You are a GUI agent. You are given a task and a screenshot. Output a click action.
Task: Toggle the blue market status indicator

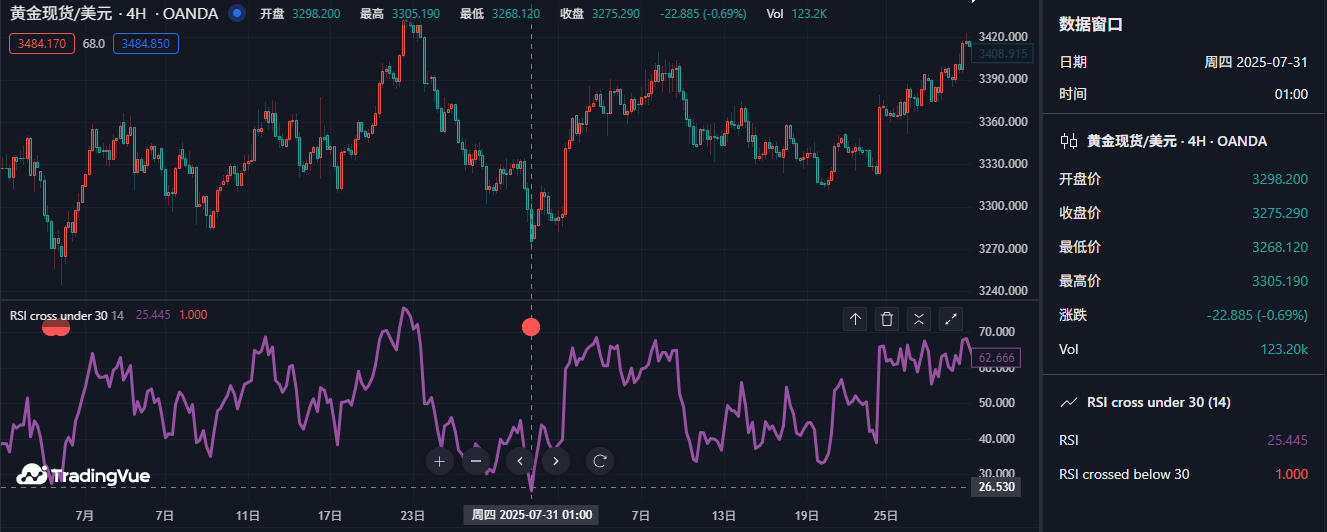[236, 14]
